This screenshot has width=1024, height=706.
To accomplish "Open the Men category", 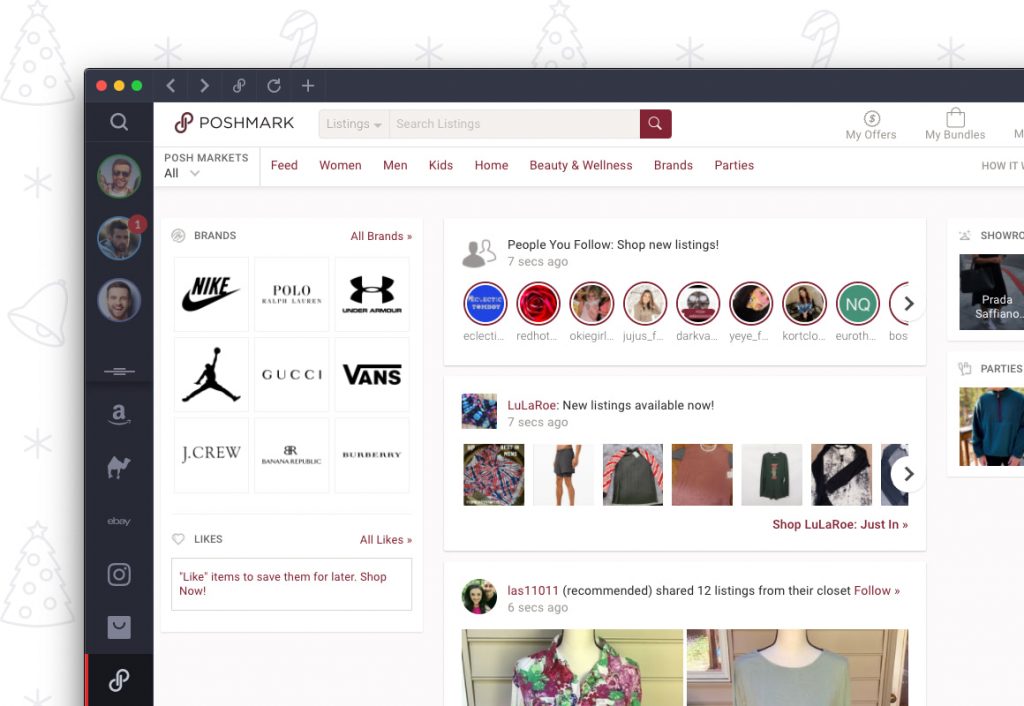I will coord(395,165).
